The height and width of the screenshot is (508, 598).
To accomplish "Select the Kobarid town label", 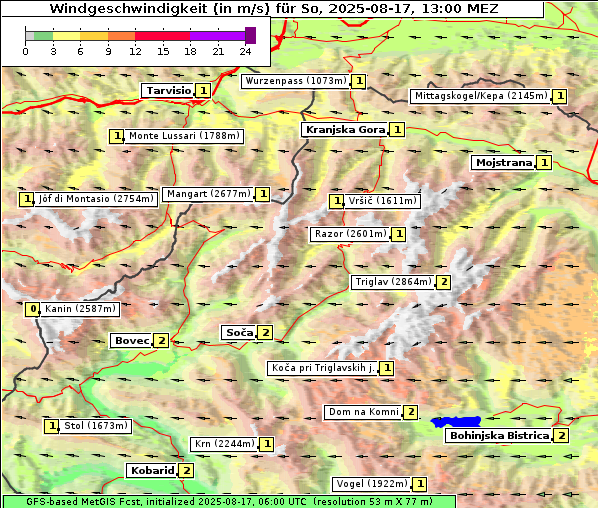I will [152, 471].
